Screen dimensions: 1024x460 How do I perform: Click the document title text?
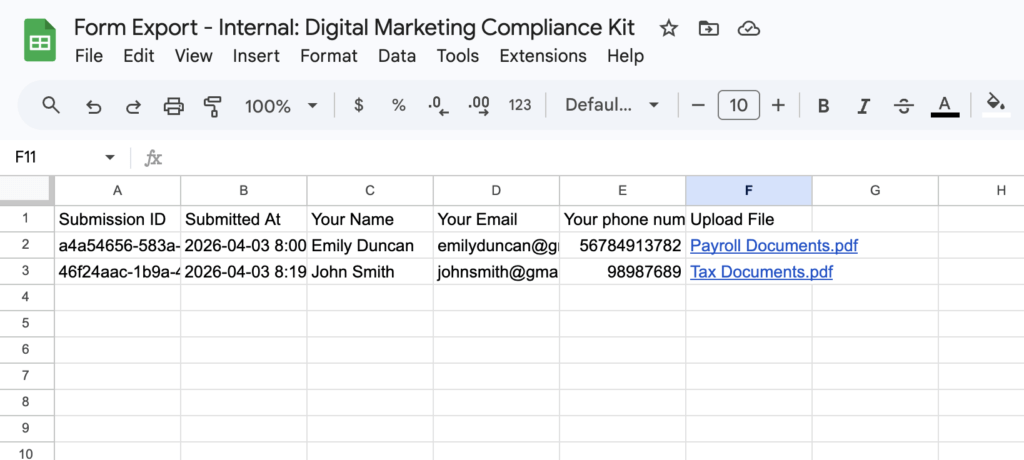(x=354, y=28)
